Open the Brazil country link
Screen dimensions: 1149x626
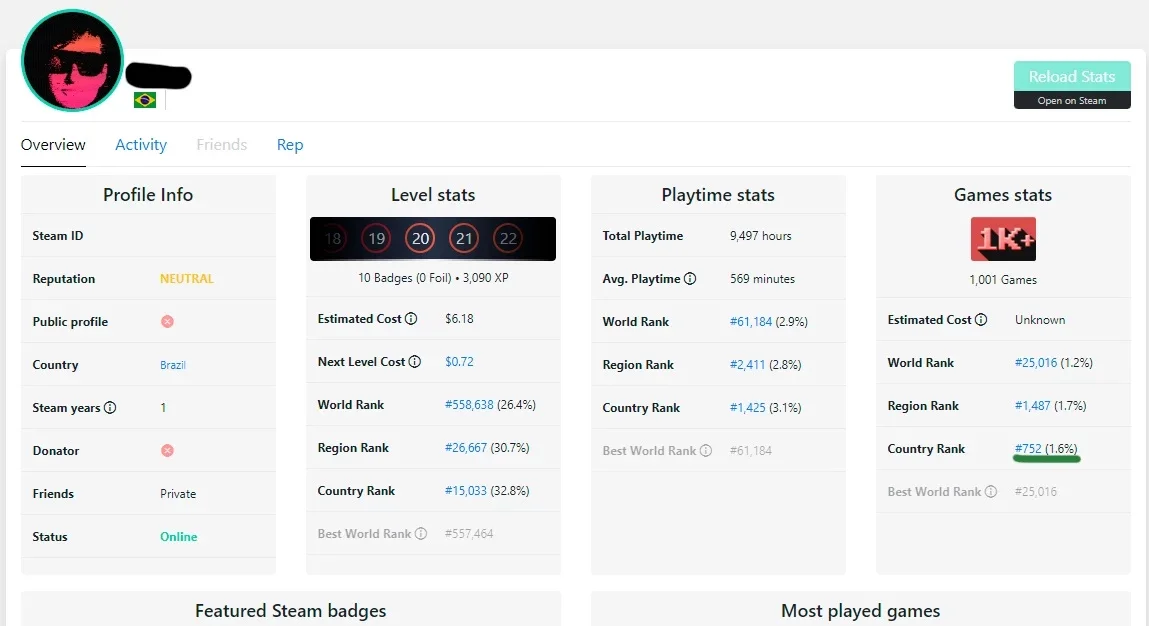173,364
